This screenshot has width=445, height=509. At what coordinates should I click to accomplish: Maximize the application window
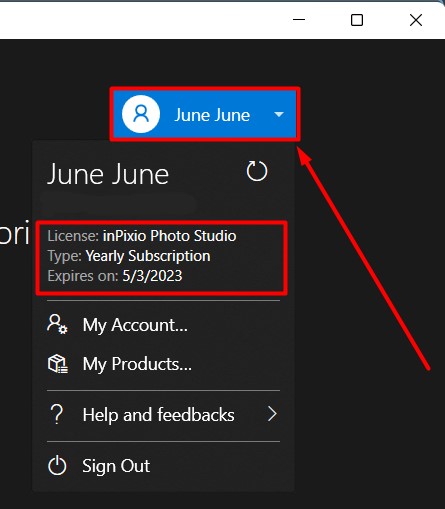[x=357, y=20]
